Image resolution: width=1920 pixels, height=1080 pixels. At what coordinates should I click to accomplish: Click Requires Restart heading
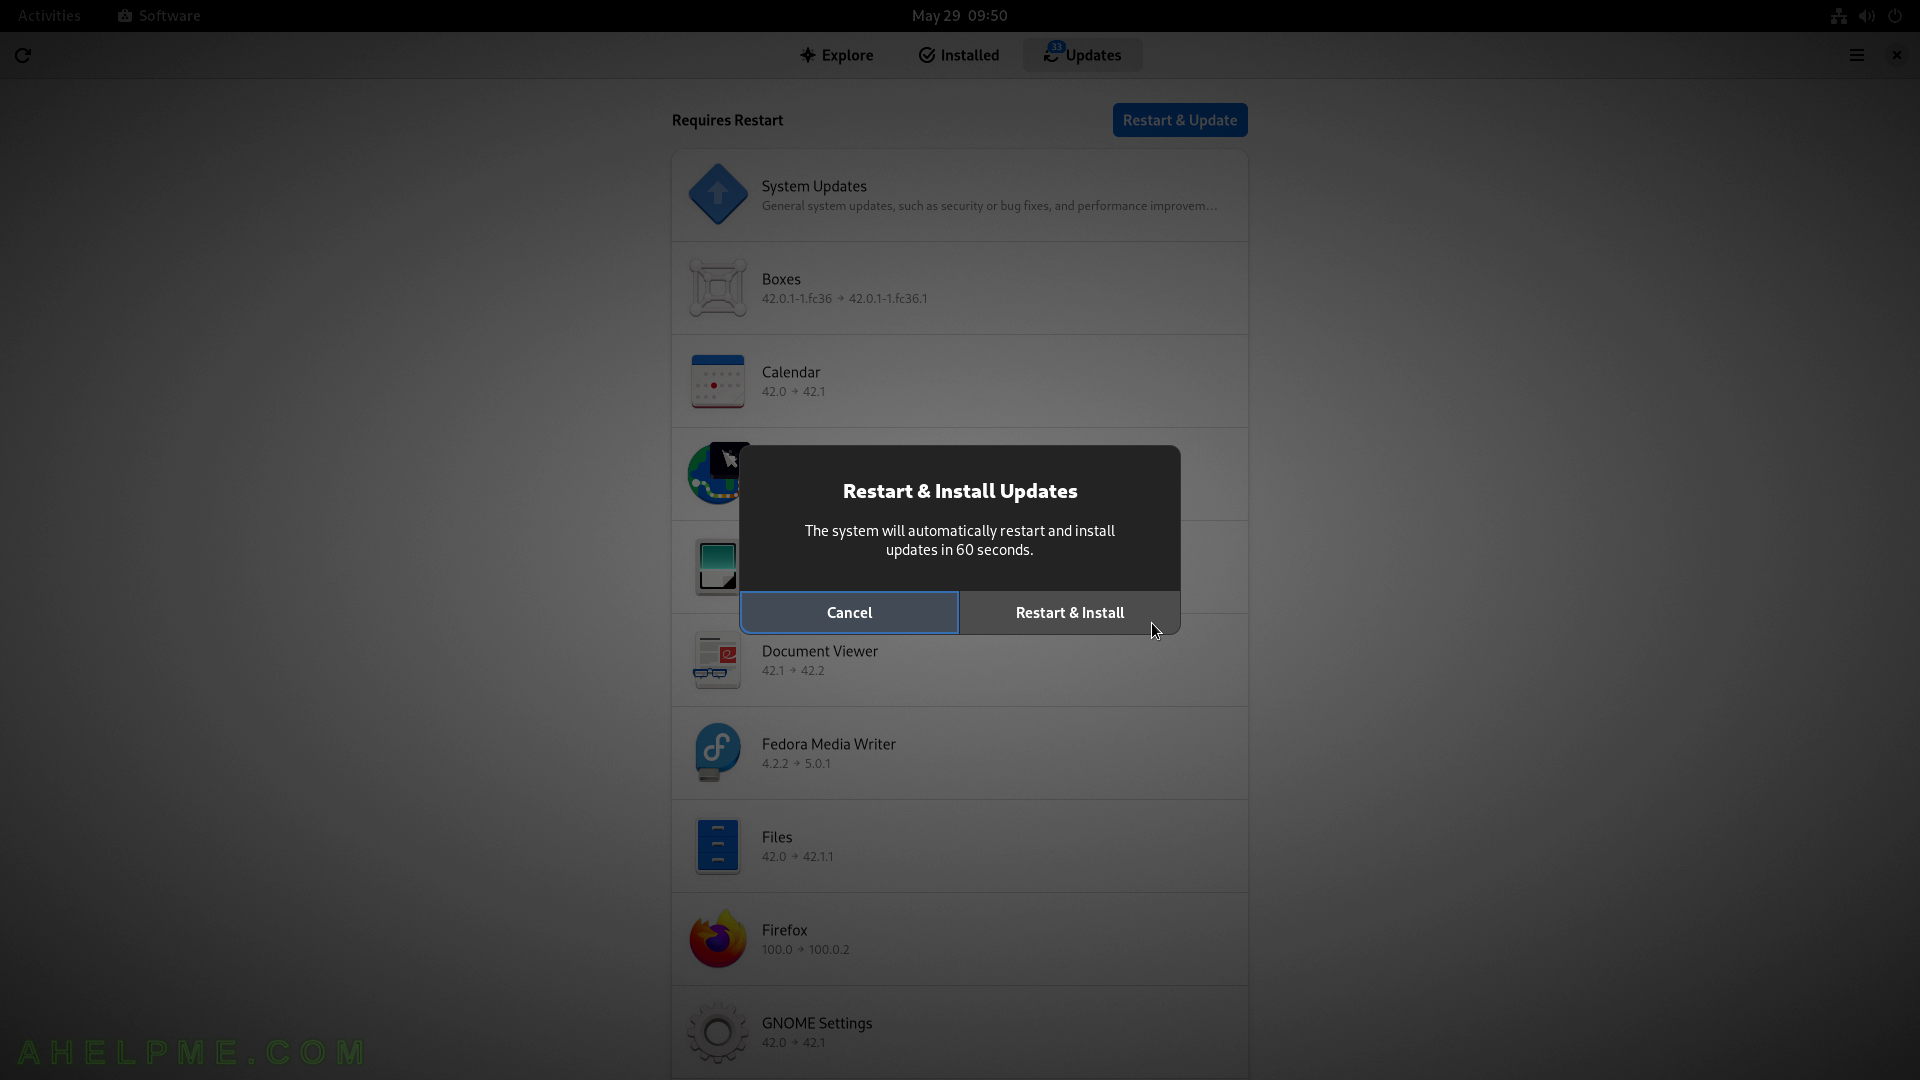click(727, 120)
